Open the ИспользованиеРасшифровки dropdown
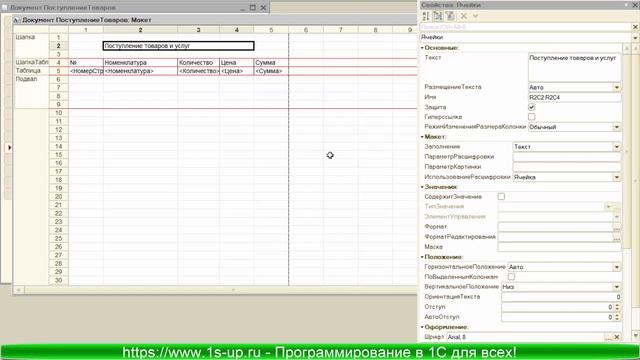The width and height of the screenshot is (640, 360). click(617, 177)
